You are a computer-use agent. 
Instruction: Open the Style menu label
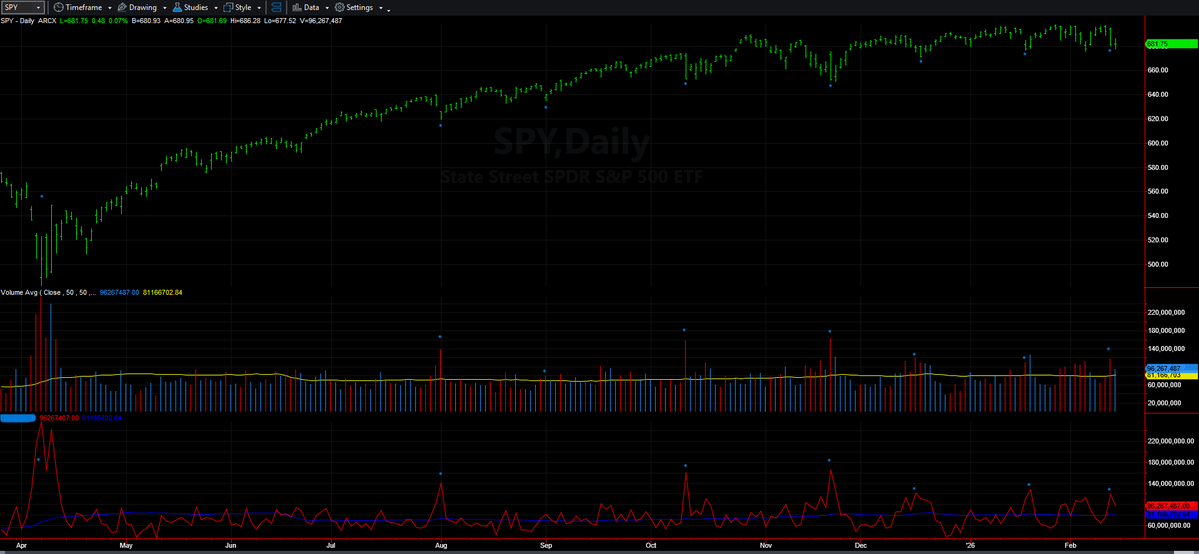[x=243, y=7]
